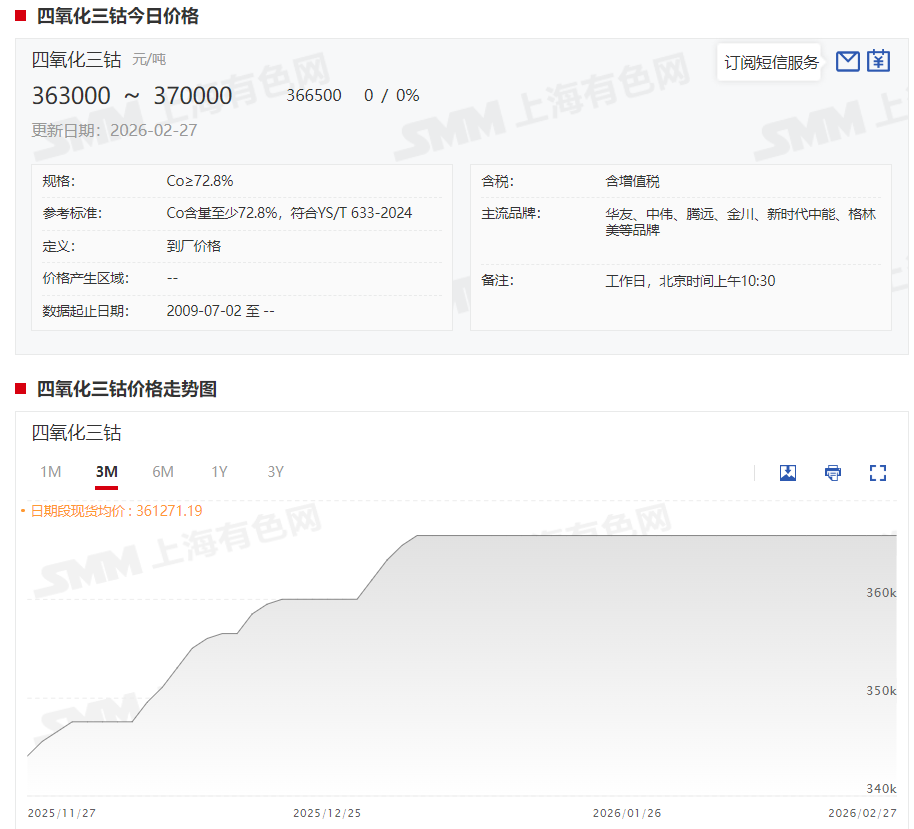Click the 363000 ~ 370000 price range
This screenshot has height=829, width=914.
pos(132,96)
